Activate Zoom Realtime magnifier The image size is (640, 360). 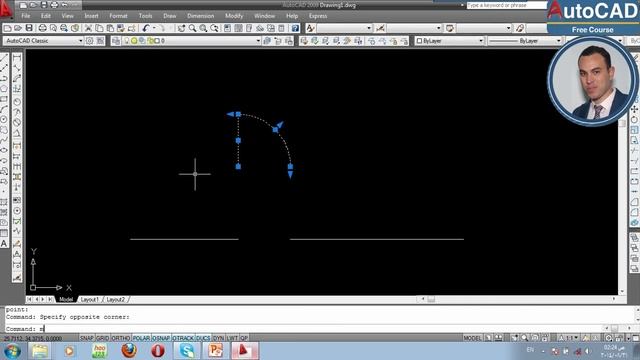(x=192, y=28)
